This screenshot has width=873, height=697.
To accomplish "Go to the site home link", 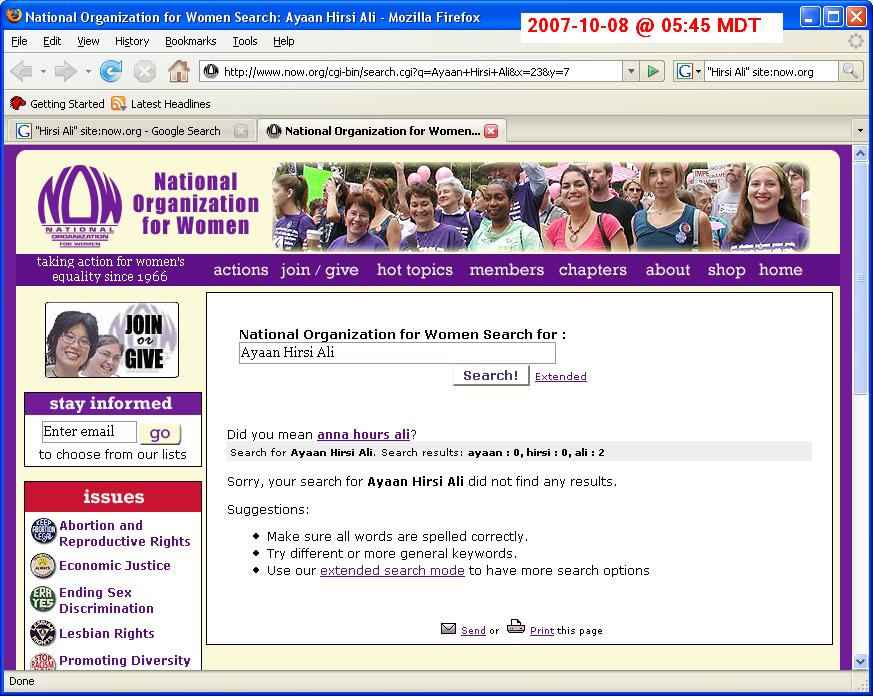I will 781,269.
